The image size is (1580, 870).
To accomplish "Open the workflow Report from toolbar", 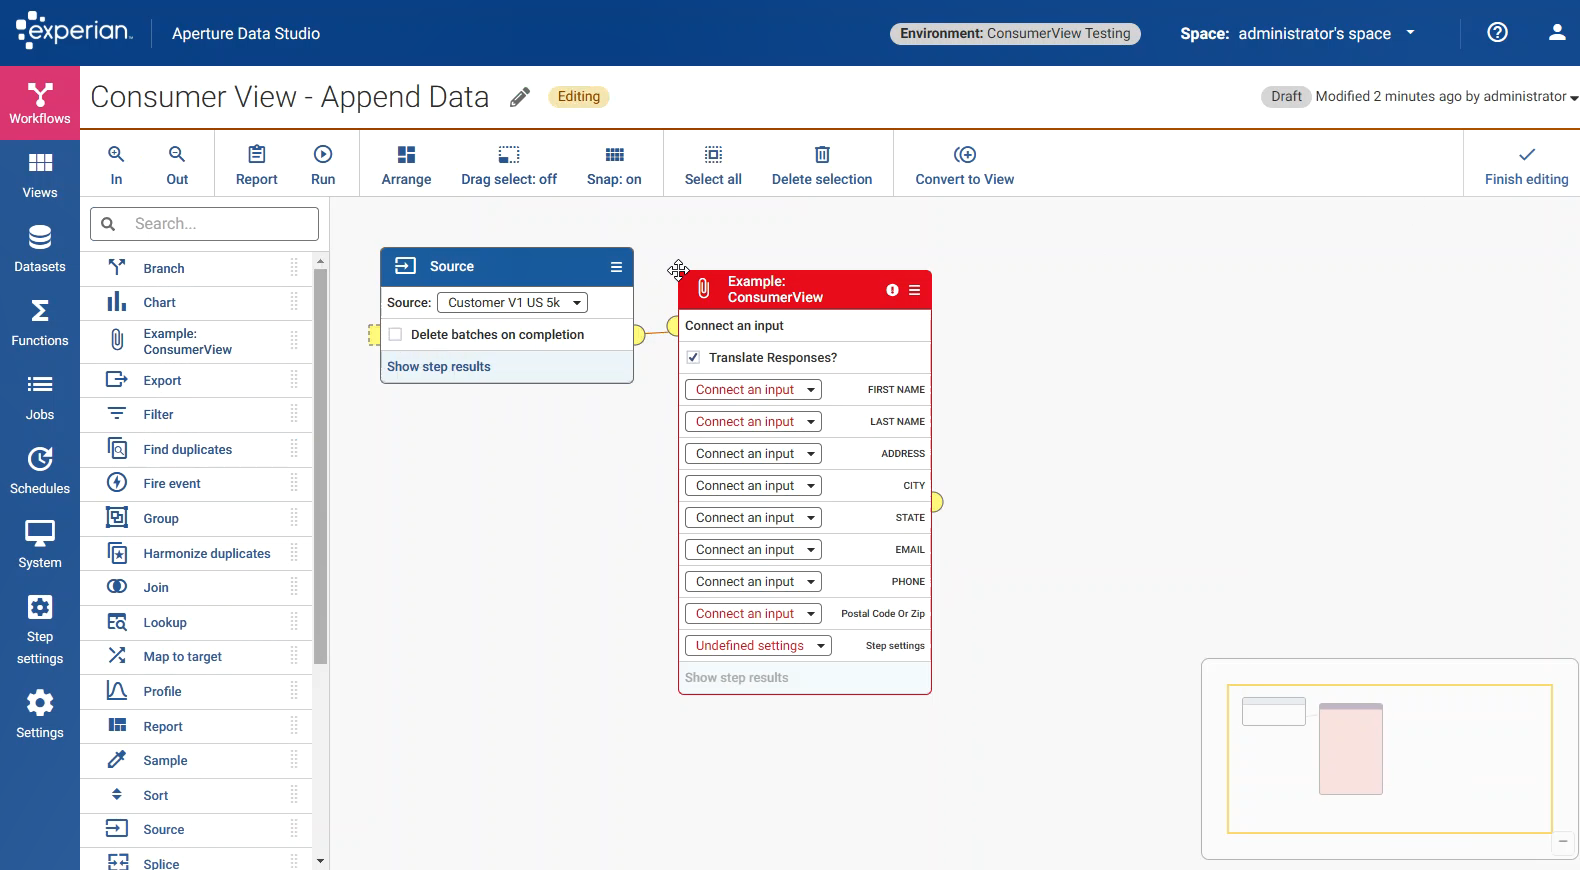I will click(257, 165).
